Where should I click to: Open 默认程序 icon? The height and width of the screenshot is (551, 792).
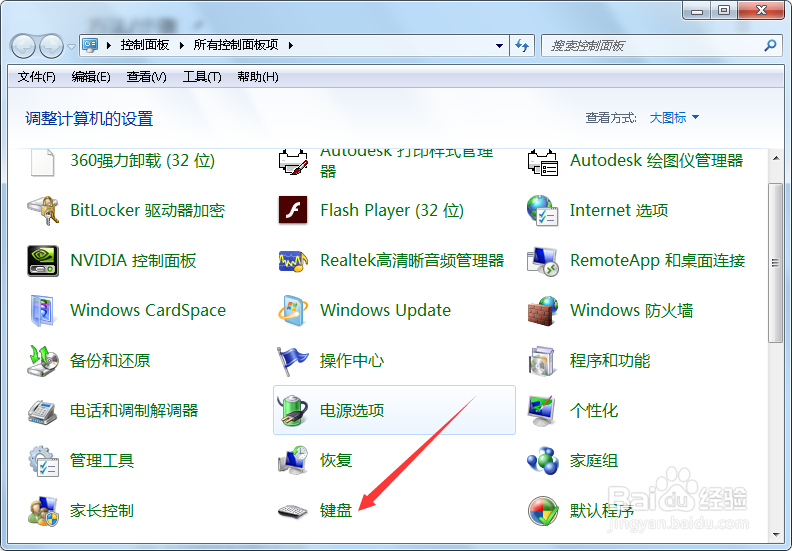(x=543, y=511)
